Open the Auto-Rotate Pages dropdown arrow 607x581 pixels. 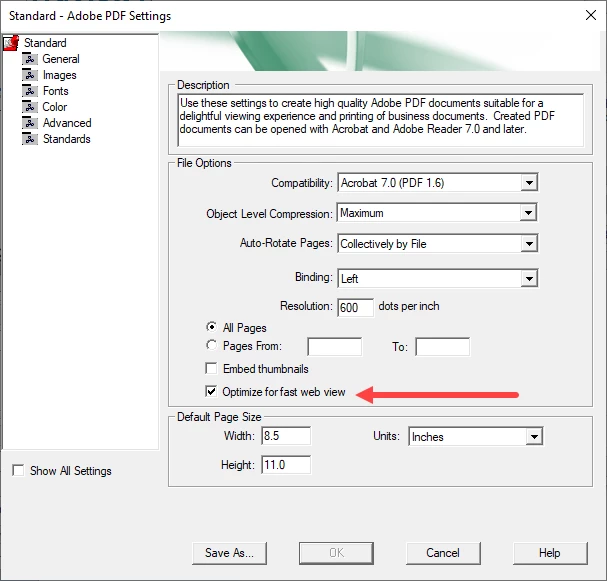point(529,243)
